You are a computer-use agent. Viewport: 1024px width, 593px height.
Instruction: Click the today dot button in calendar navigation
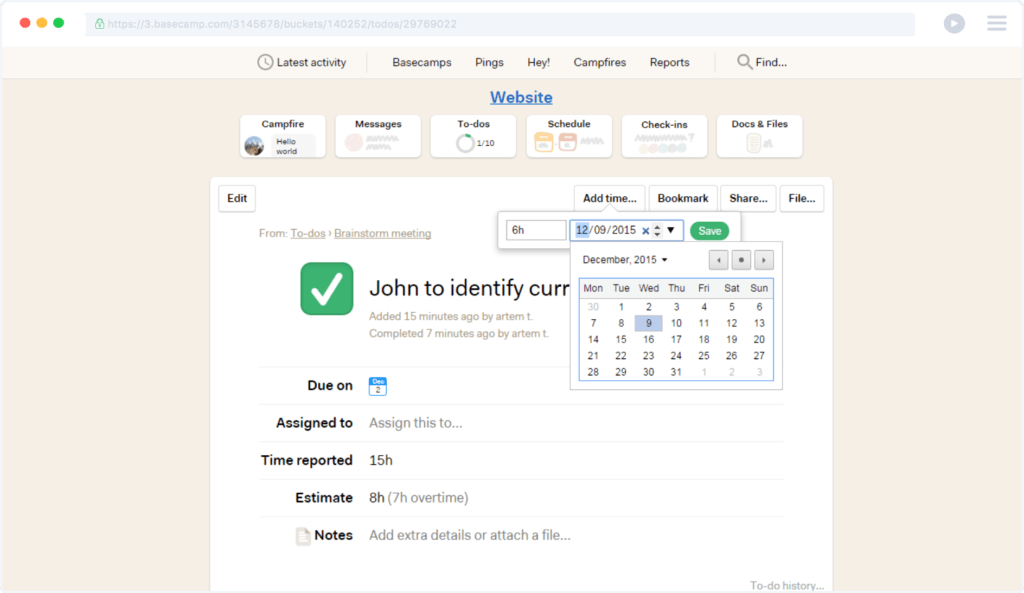click(740, 259)
